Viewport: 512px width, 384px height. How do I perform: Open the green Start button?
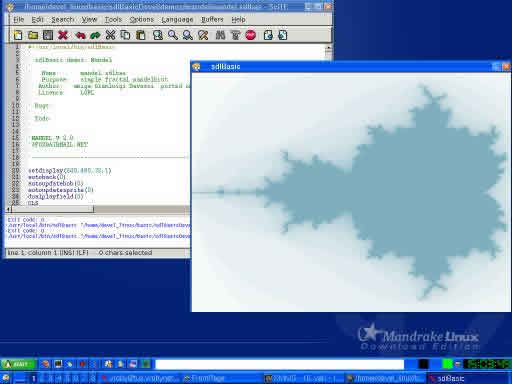click(x=18, y=364)
